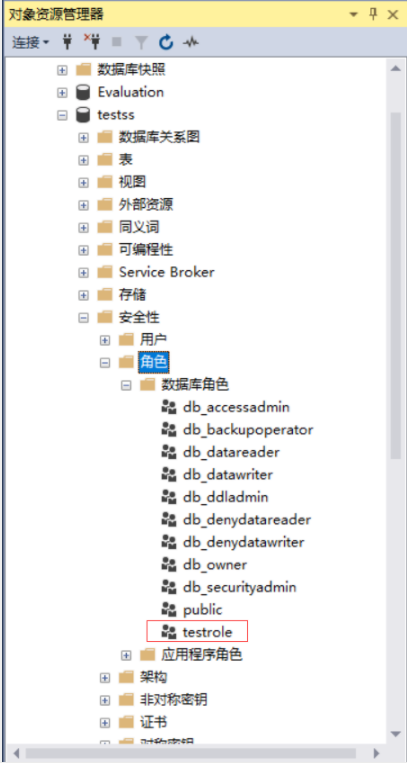This screenshot has width=407, height=764.
Task: Expand the 用户 folder
Action: point(105,340)
